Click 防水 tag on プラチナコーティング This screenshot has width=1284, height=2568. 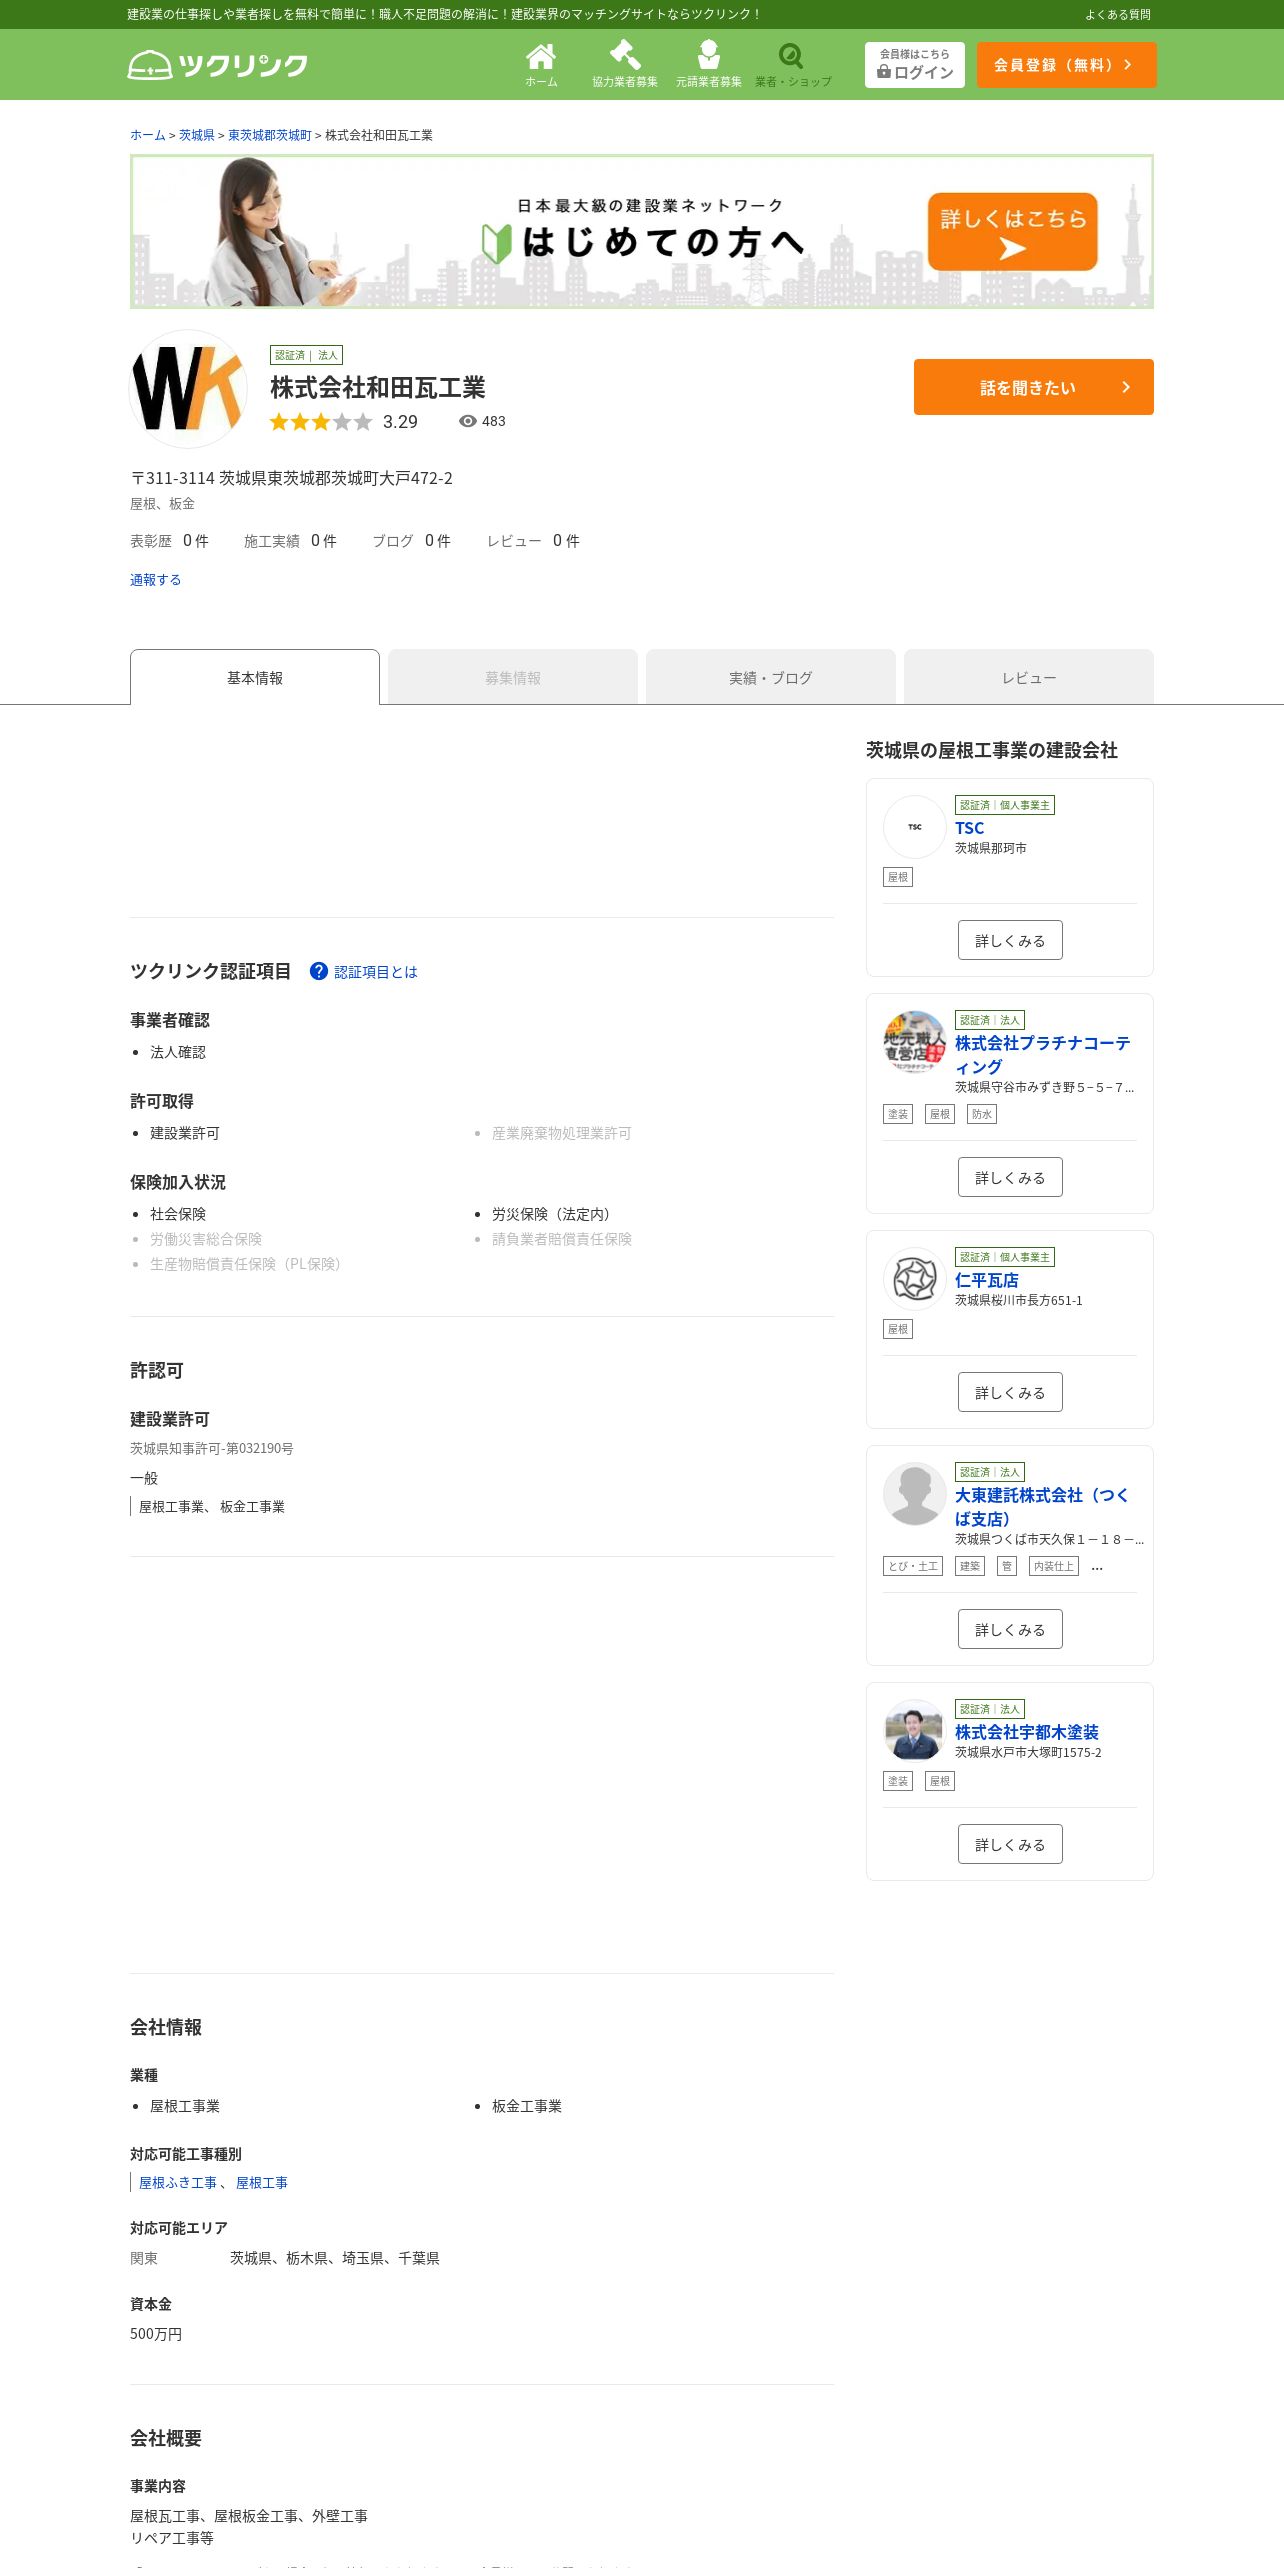click(982, 1114)
